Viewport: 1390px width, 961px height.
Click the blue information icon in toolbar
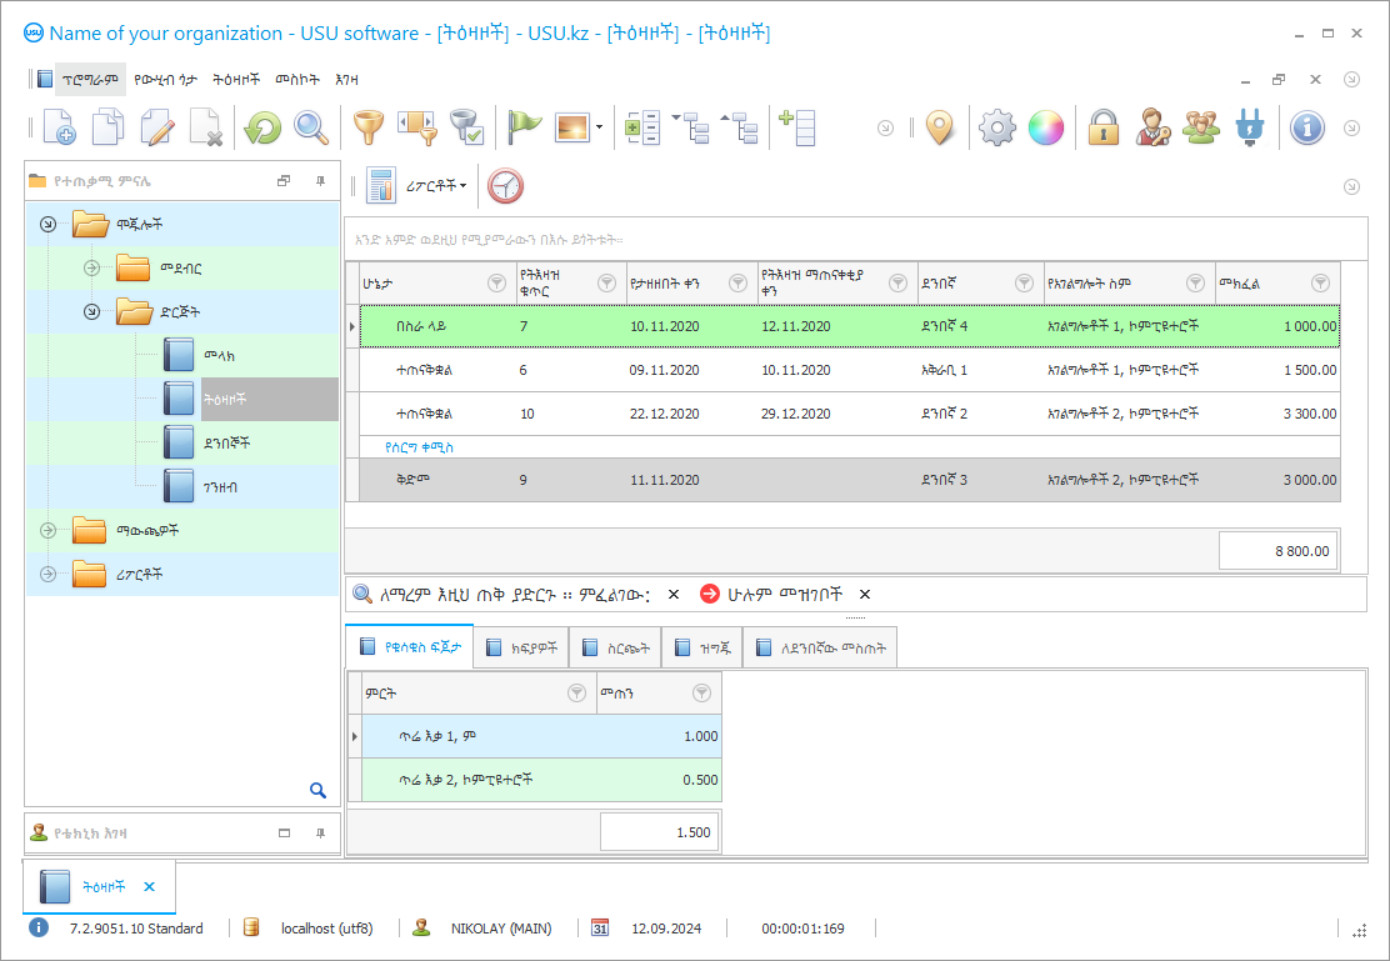1306,128
